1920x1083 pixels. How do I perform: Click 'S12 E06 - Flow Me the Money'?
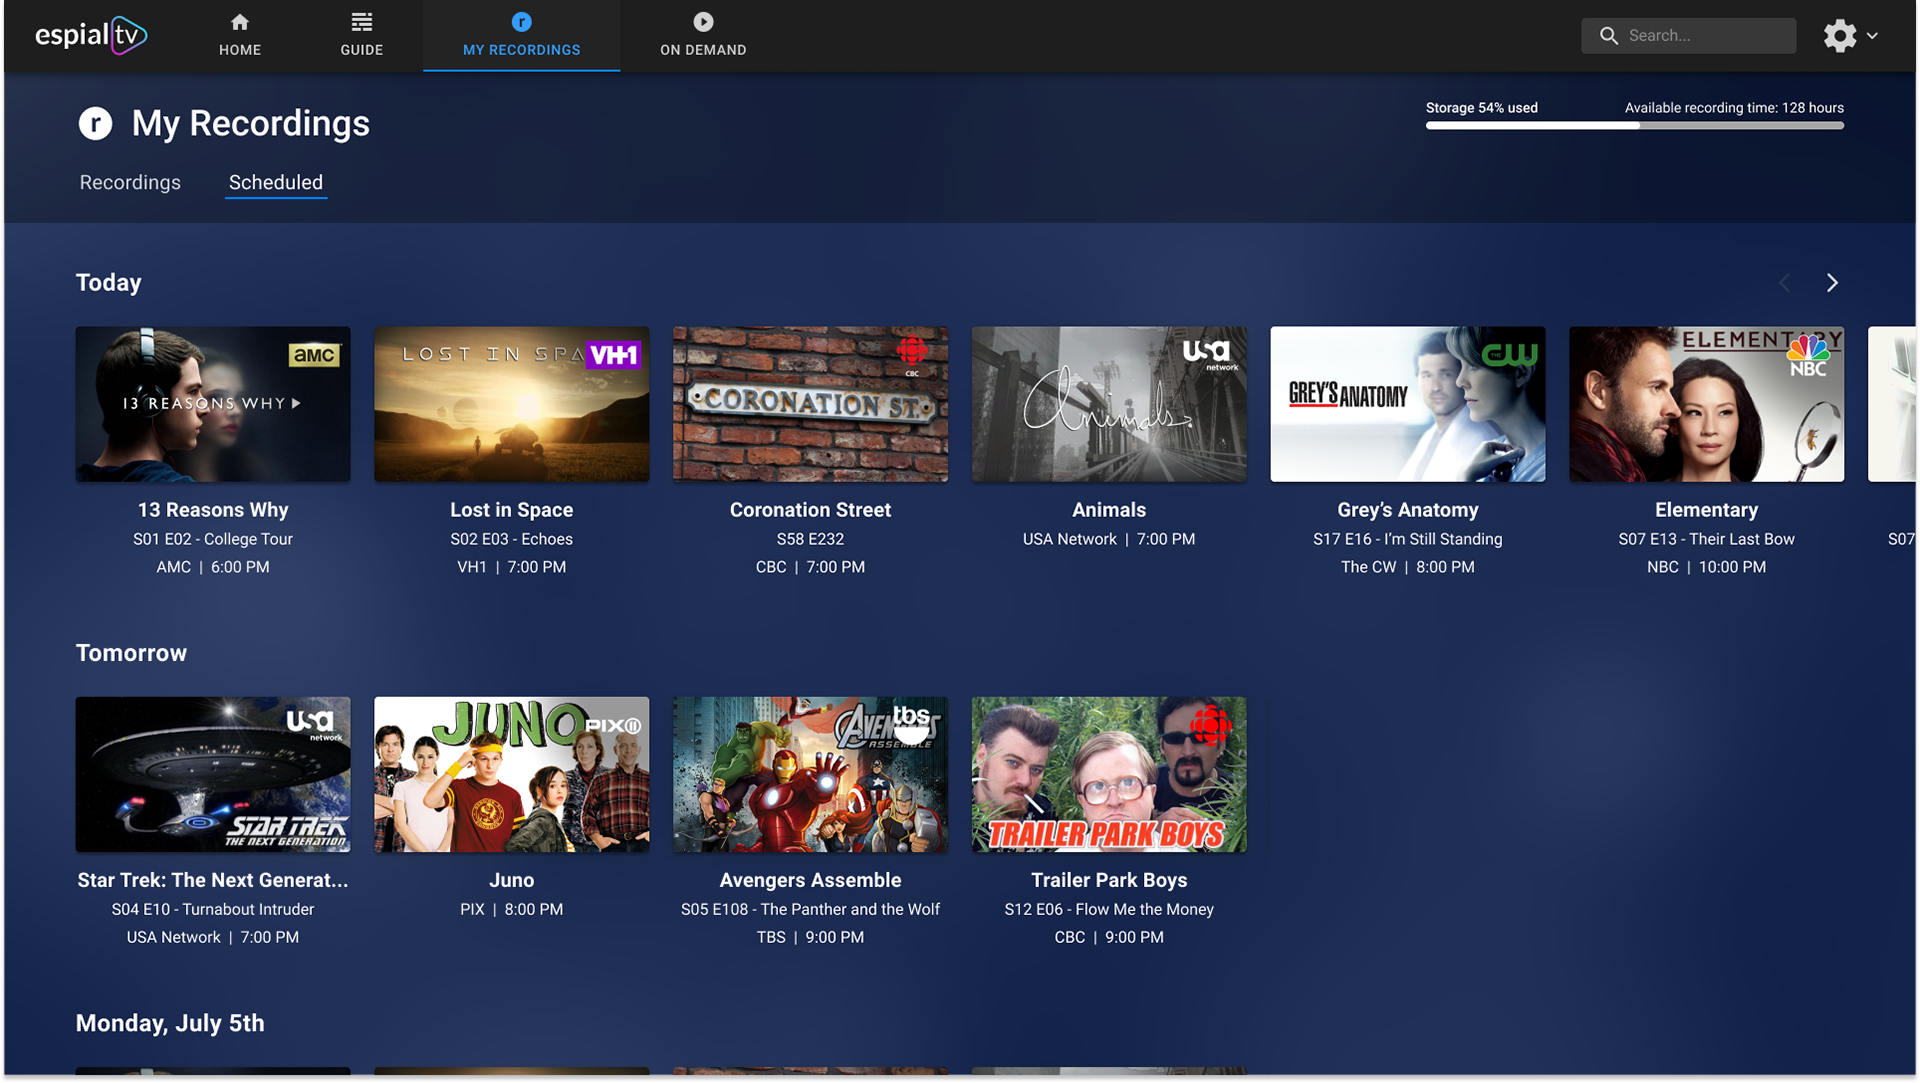pyautogui.click(x=1109, y=909)
